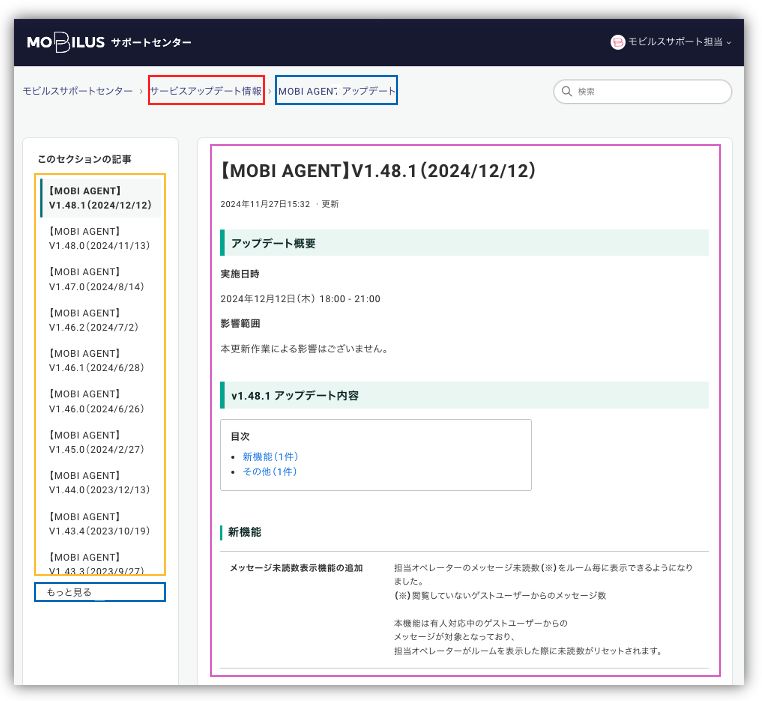The image size is (762, 701).
Task: Click the v1.48.1 アップデート内容 heading
Action: 465,395
